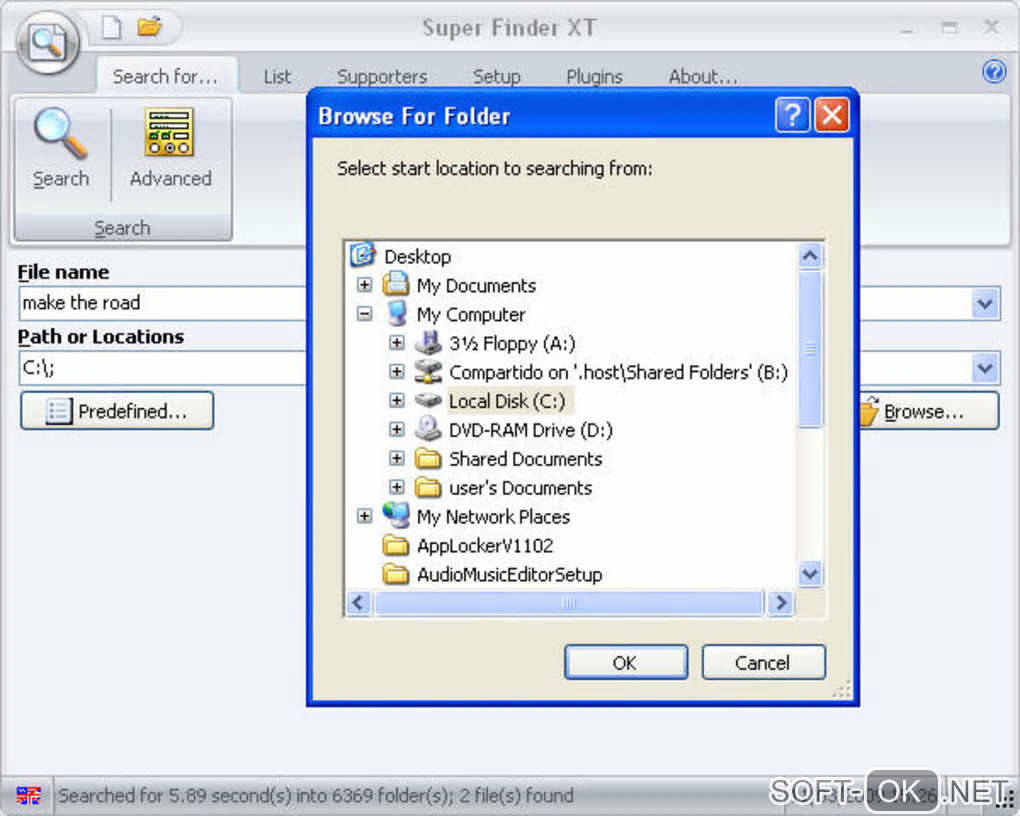Viewport: 1020px width, 816px height.
Task: Click the Predefined... button
Action: pyautogui.click(x=117, y=411)
